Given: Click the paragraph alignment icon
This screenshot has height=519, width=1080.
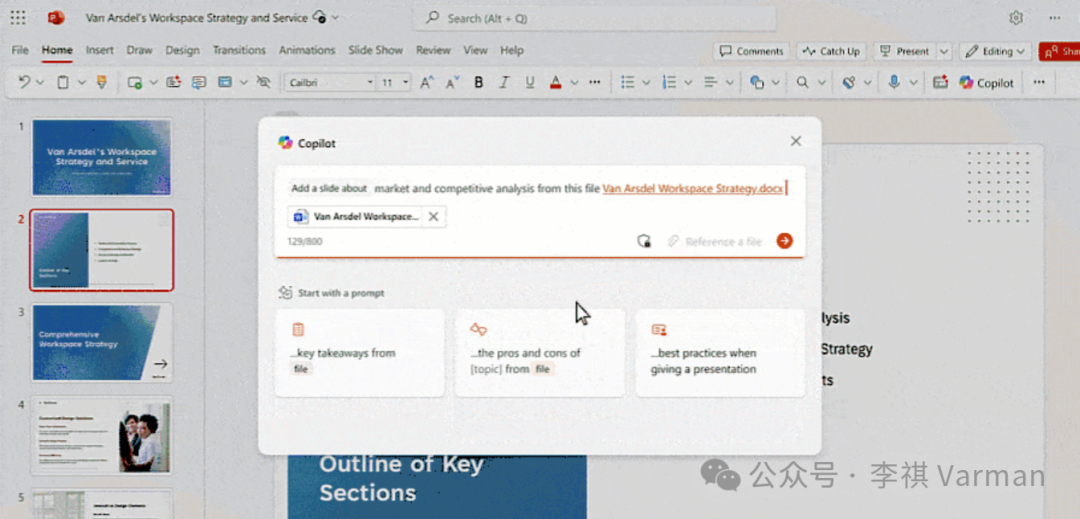Looking at the screenshot, I should click(x=711, y=83).
